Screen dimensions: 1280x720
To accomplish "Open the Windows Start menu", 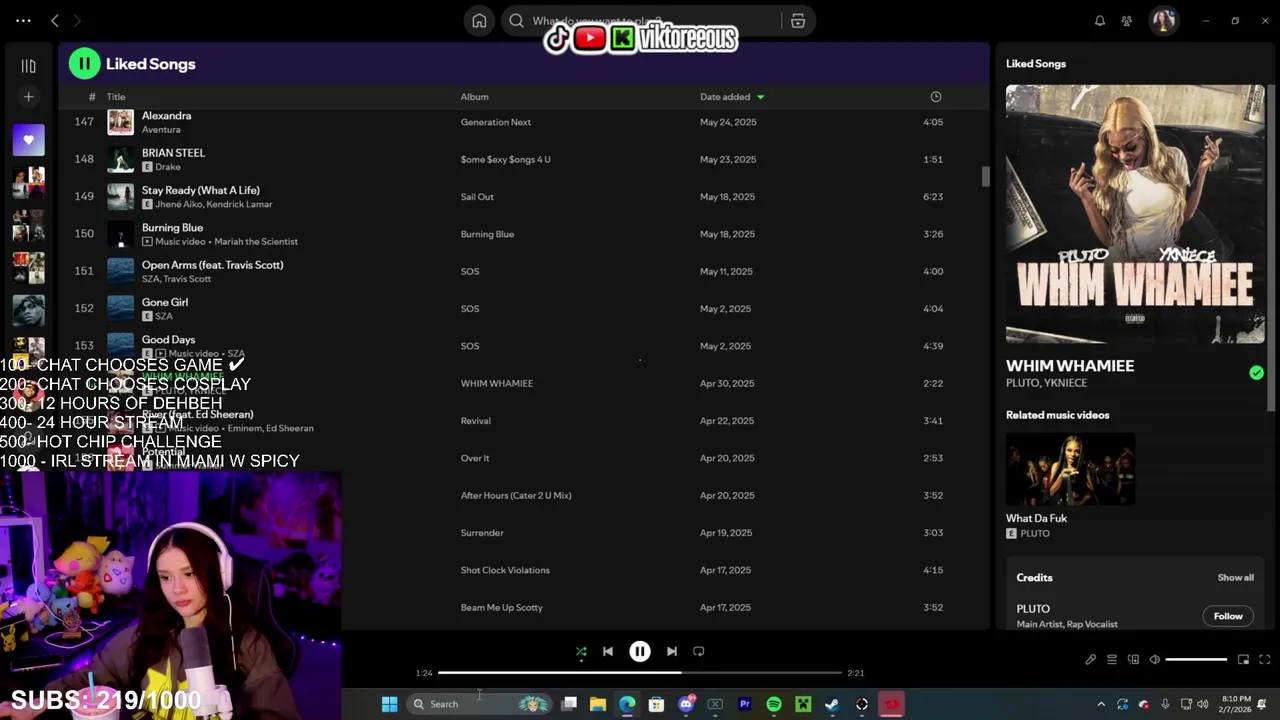I will click(x=389, y=704).
